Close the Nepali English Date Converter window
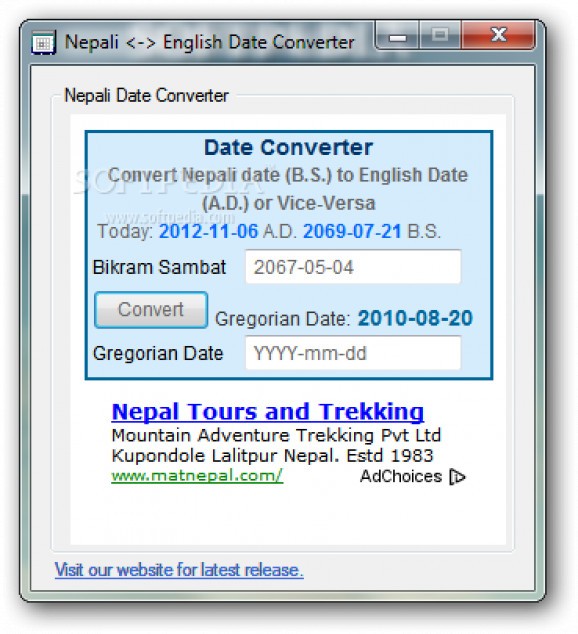The image size is (578, 634). click(x=498, y=36)
